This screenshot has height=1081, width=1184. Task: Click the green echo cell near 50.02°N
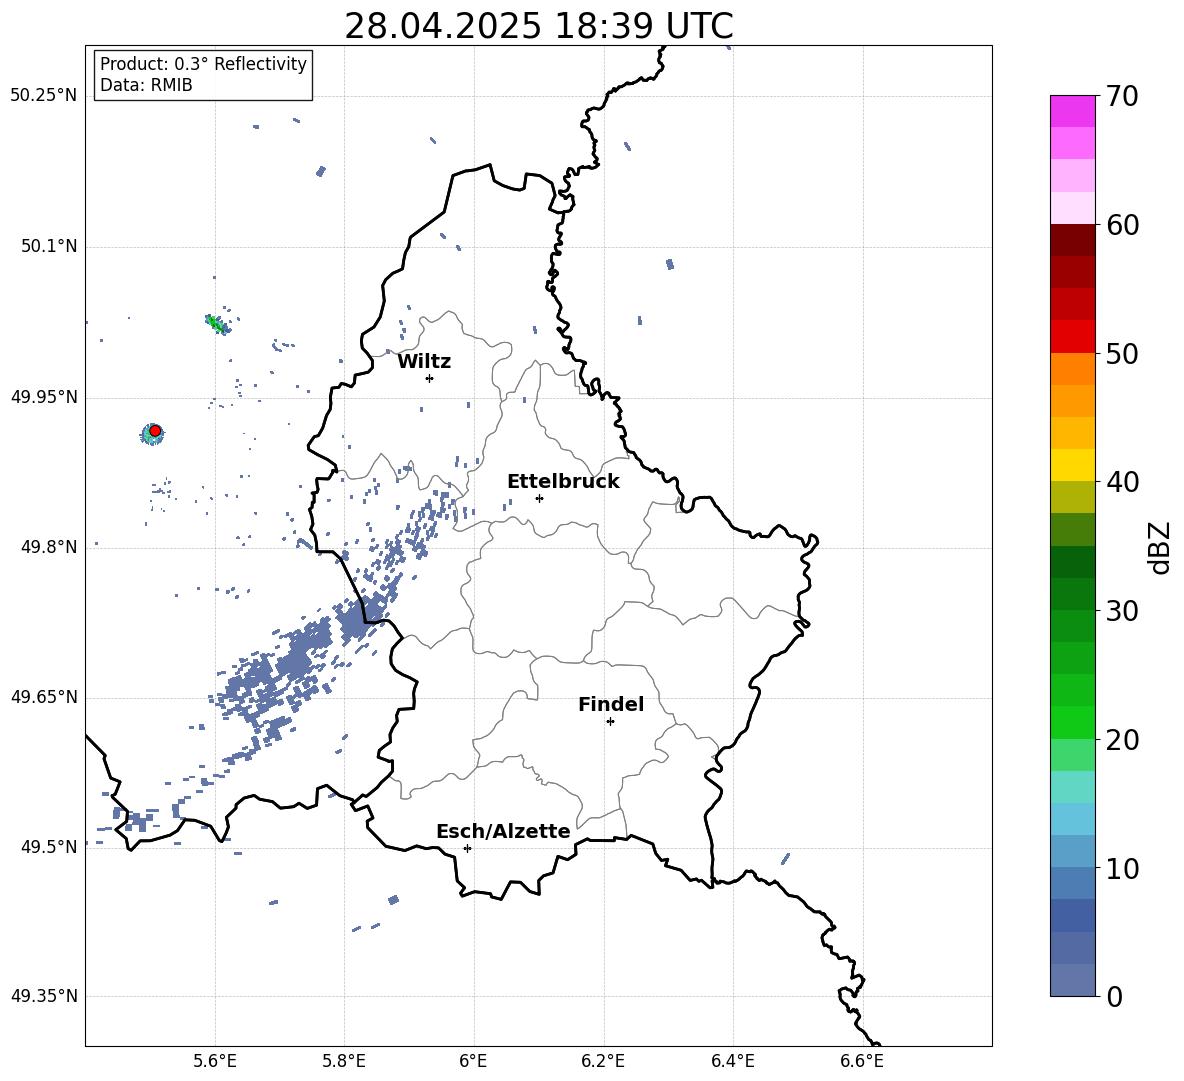[217, 325]
